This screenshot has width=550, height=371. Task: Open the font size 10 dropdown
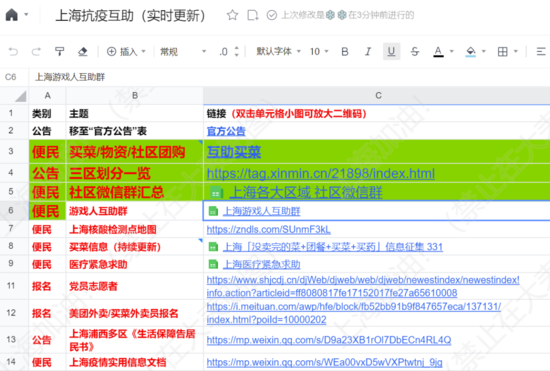(319, 52)
